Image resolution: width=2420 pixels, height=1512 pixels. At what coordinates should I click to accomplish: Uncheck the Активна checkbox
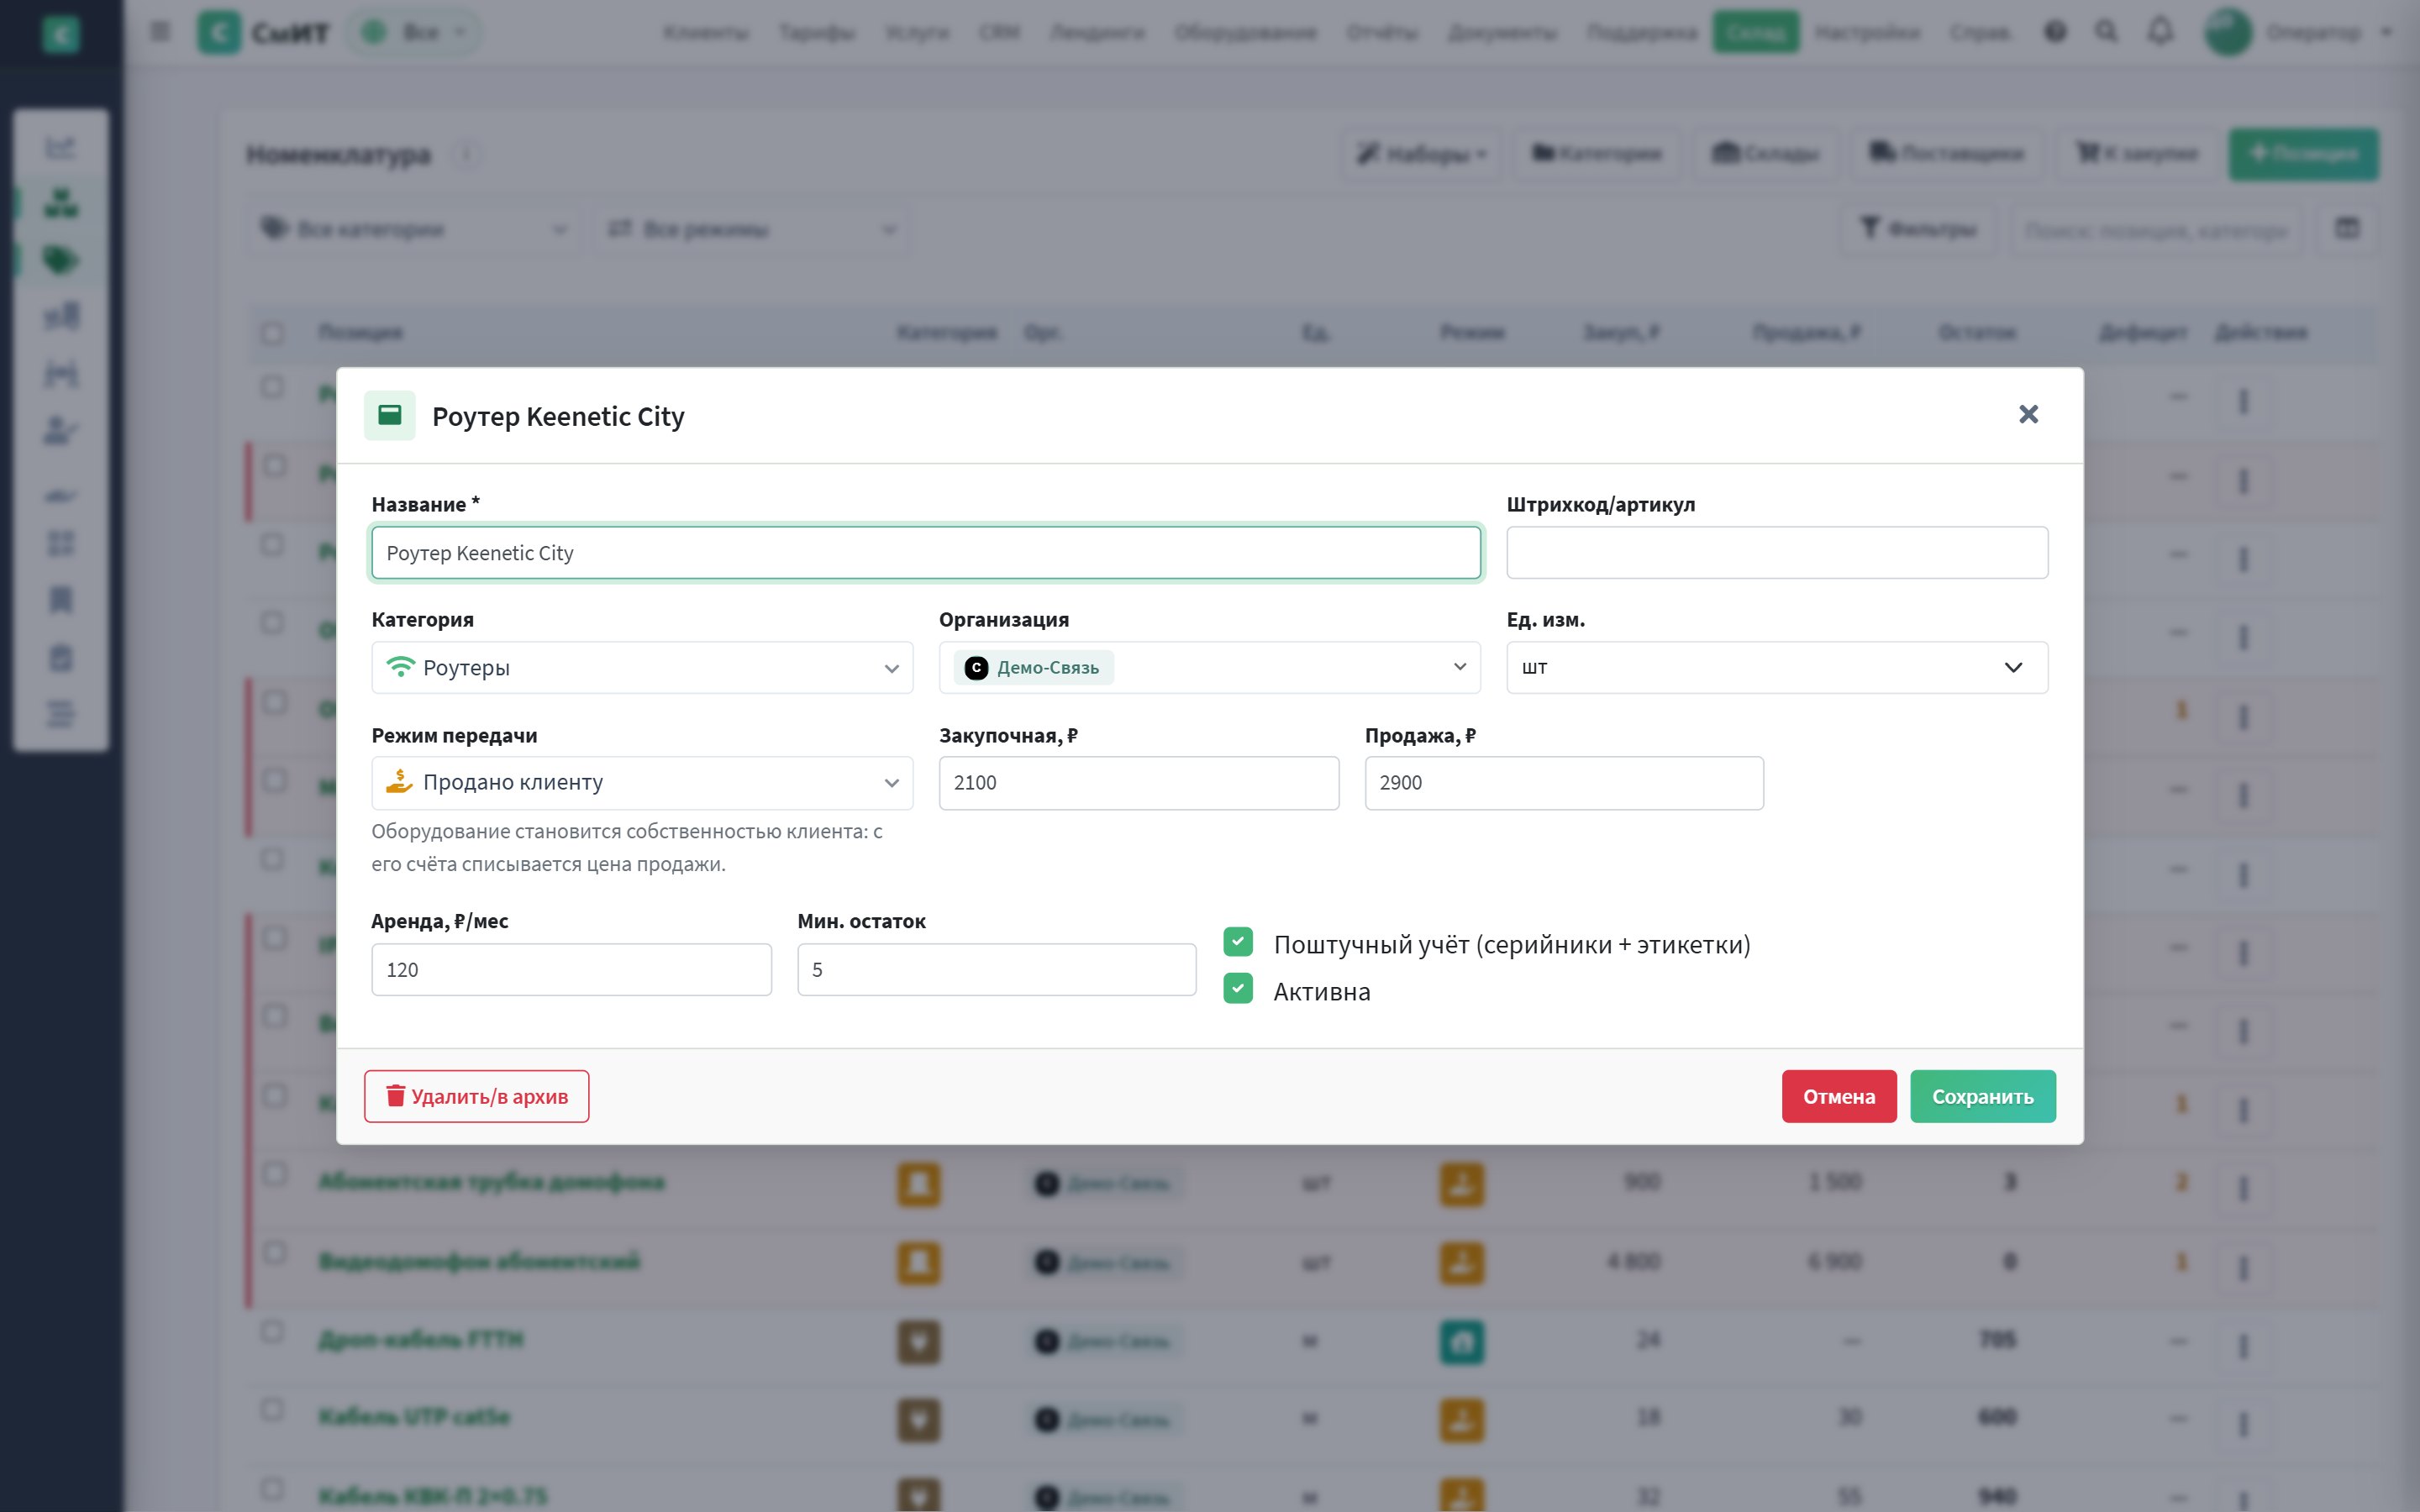click(1238, 989)
